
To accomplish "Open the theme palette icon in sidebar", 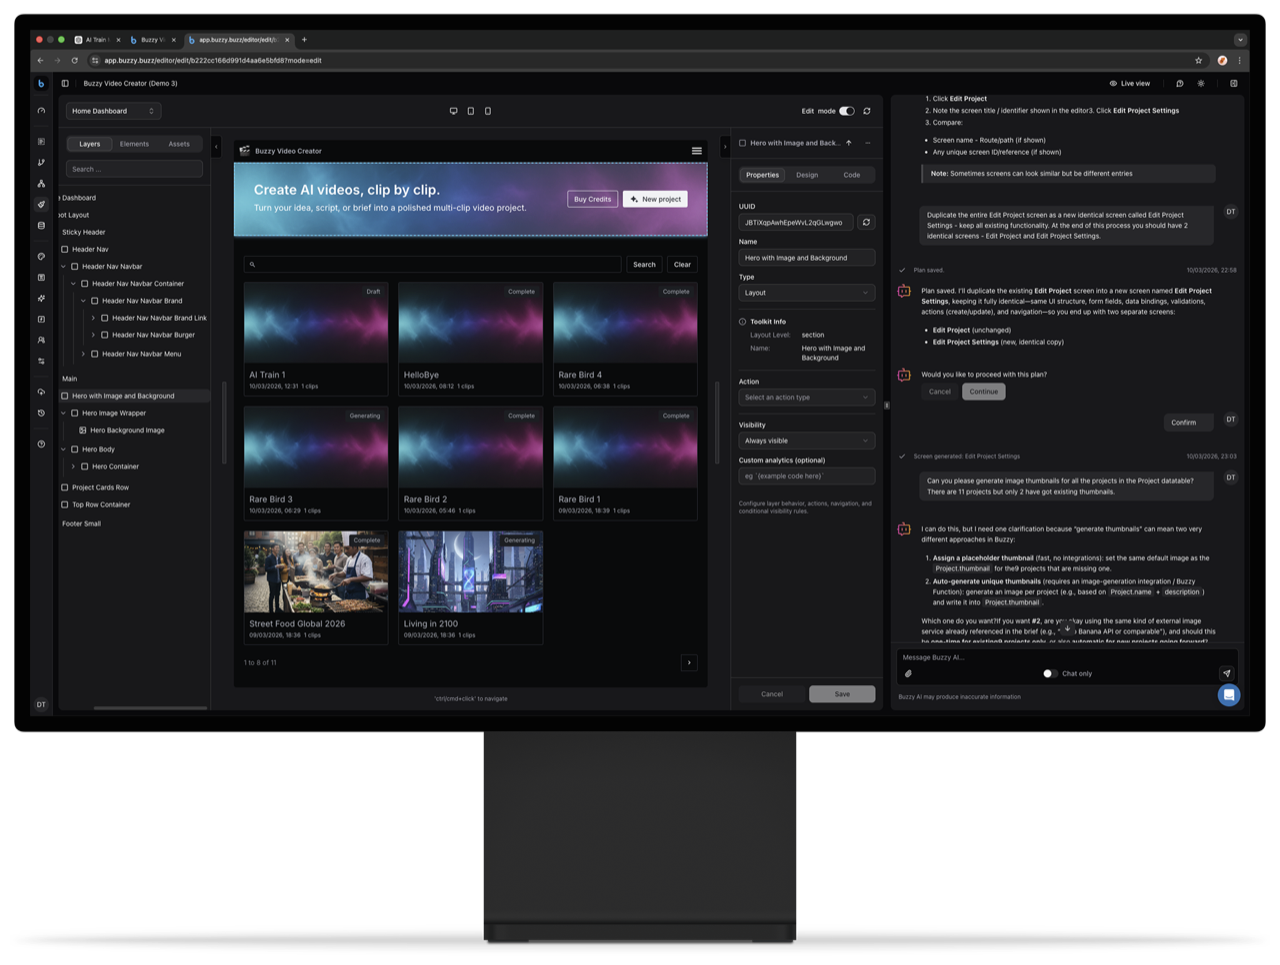I will tap(41, 256).
